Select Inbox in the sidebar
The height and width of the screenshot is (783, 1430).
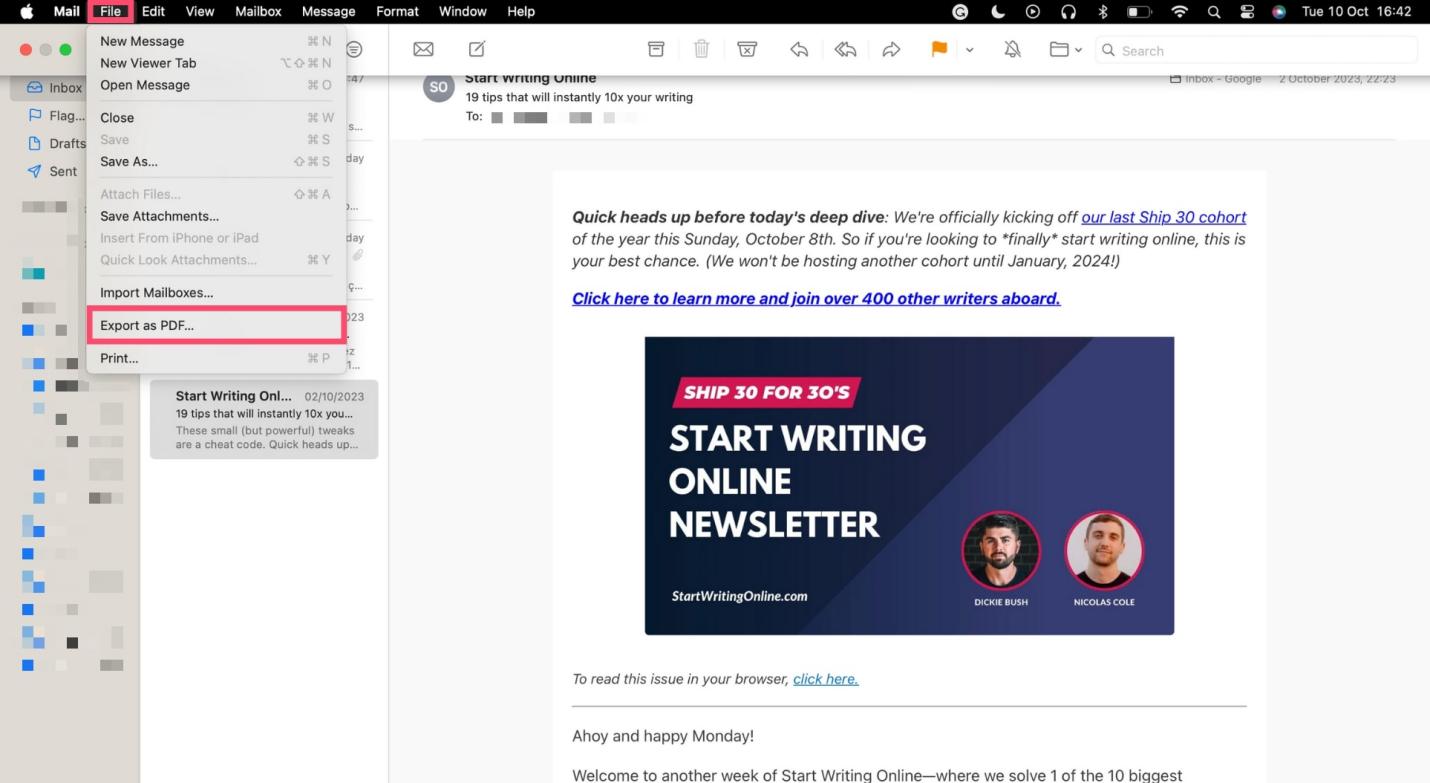(54, 88)
